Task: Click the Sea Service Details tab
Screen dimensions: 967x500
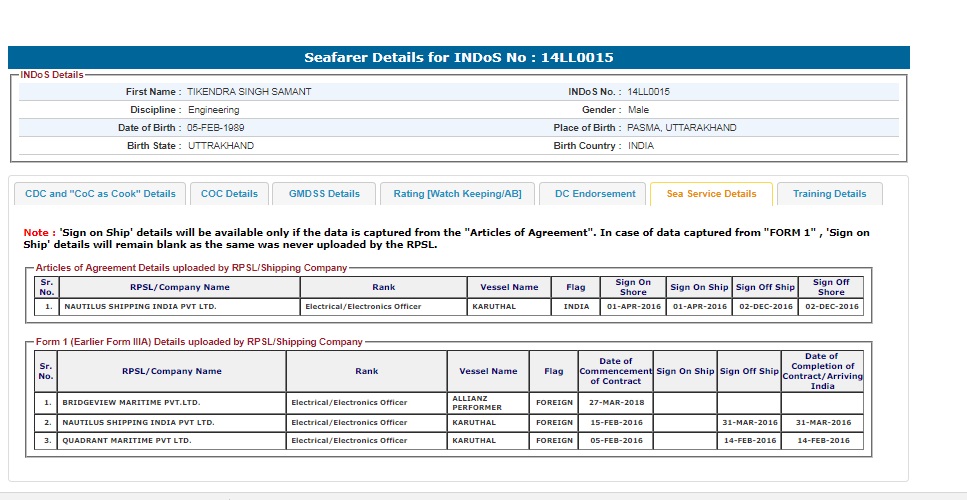Action: 711,194
